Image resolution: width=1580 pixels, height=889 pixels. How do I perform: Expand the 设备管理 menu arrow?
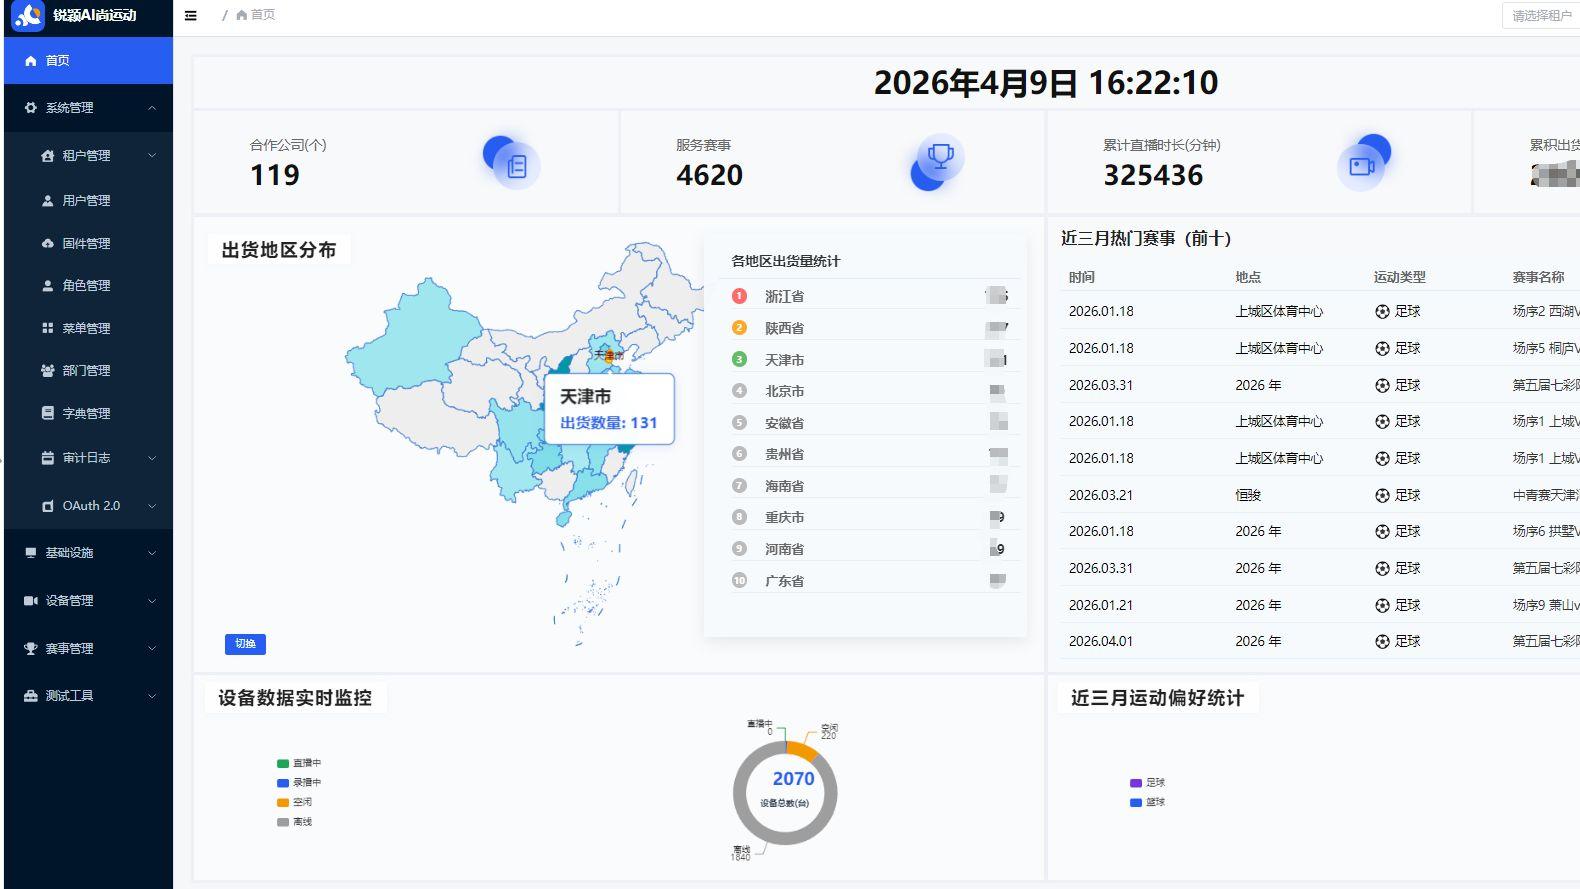[x=152, y=601]
